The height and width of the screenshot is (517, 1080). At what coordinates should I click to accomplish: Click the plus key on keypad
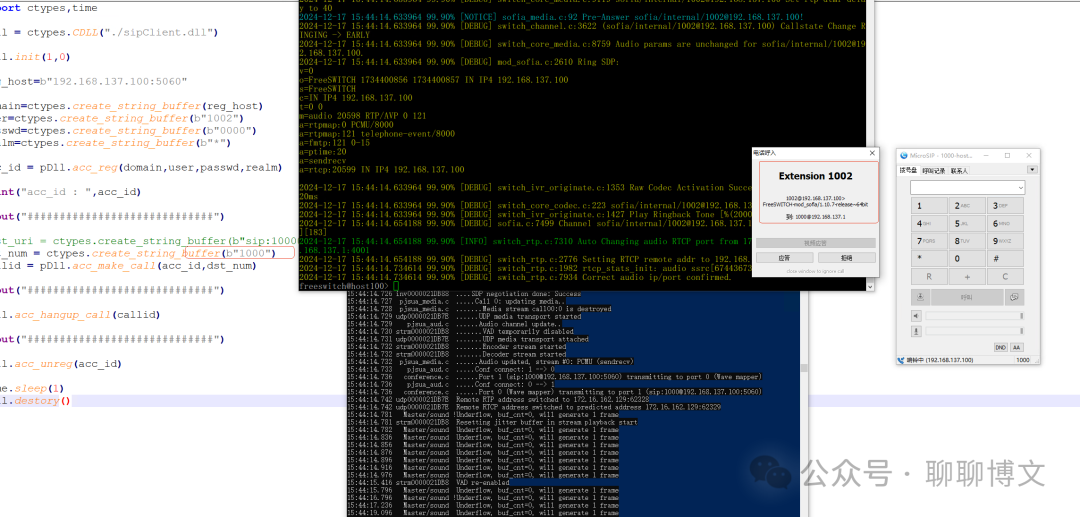pyautogui.click(x=967, y=277)
